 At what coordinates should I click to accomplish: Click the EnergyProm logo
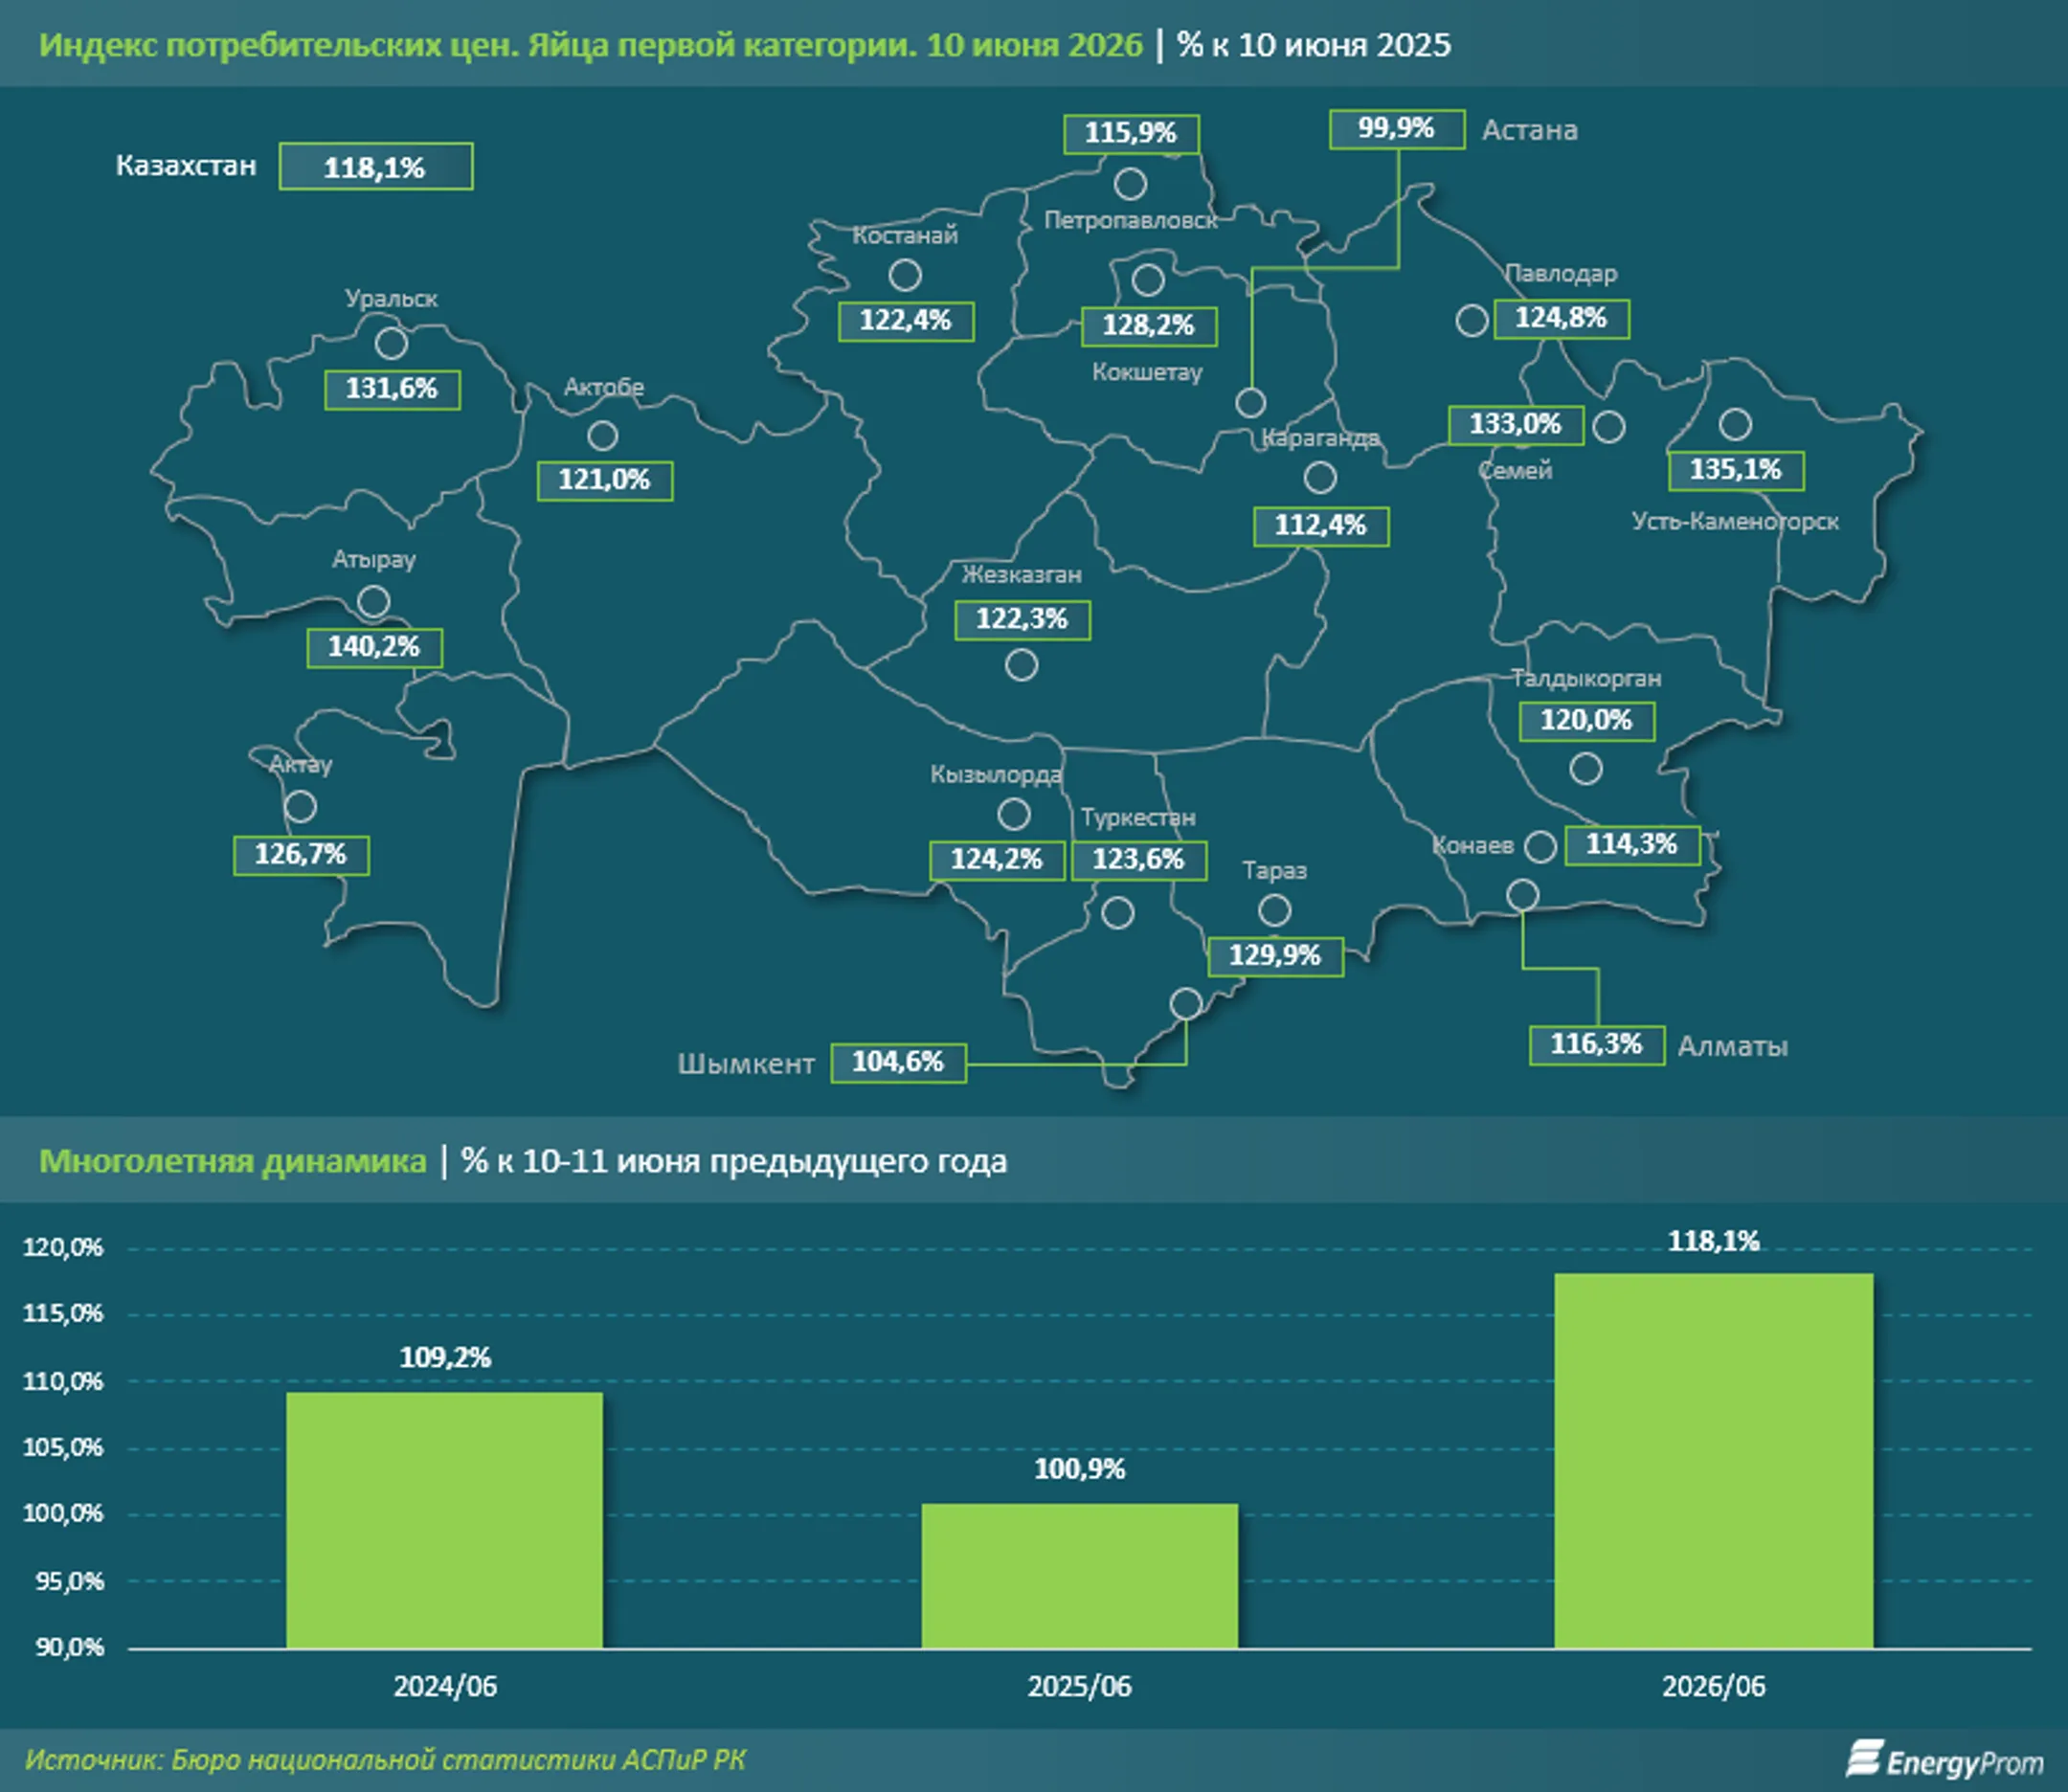click(x=1944, y=1760)
